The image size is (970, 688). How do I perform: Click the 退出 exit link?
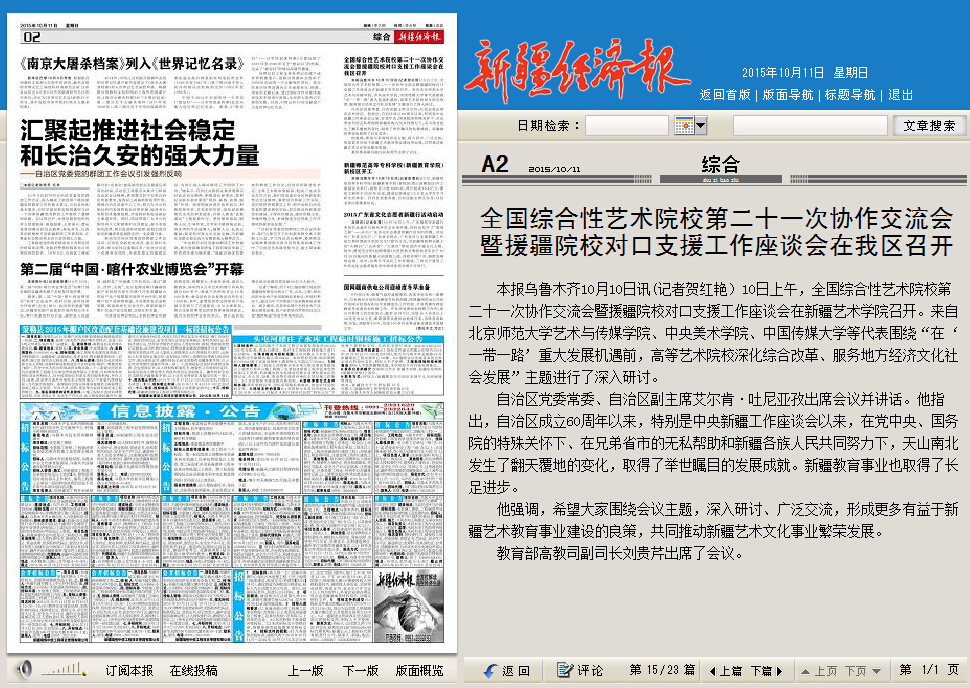pos(900,94)
